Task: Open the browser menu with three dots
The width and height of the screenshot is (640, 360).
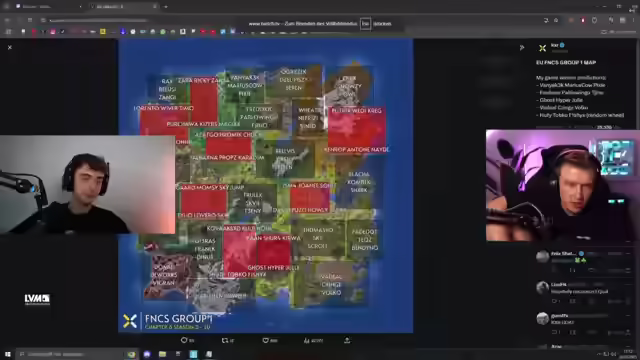Action: click(x=633, y=20)
